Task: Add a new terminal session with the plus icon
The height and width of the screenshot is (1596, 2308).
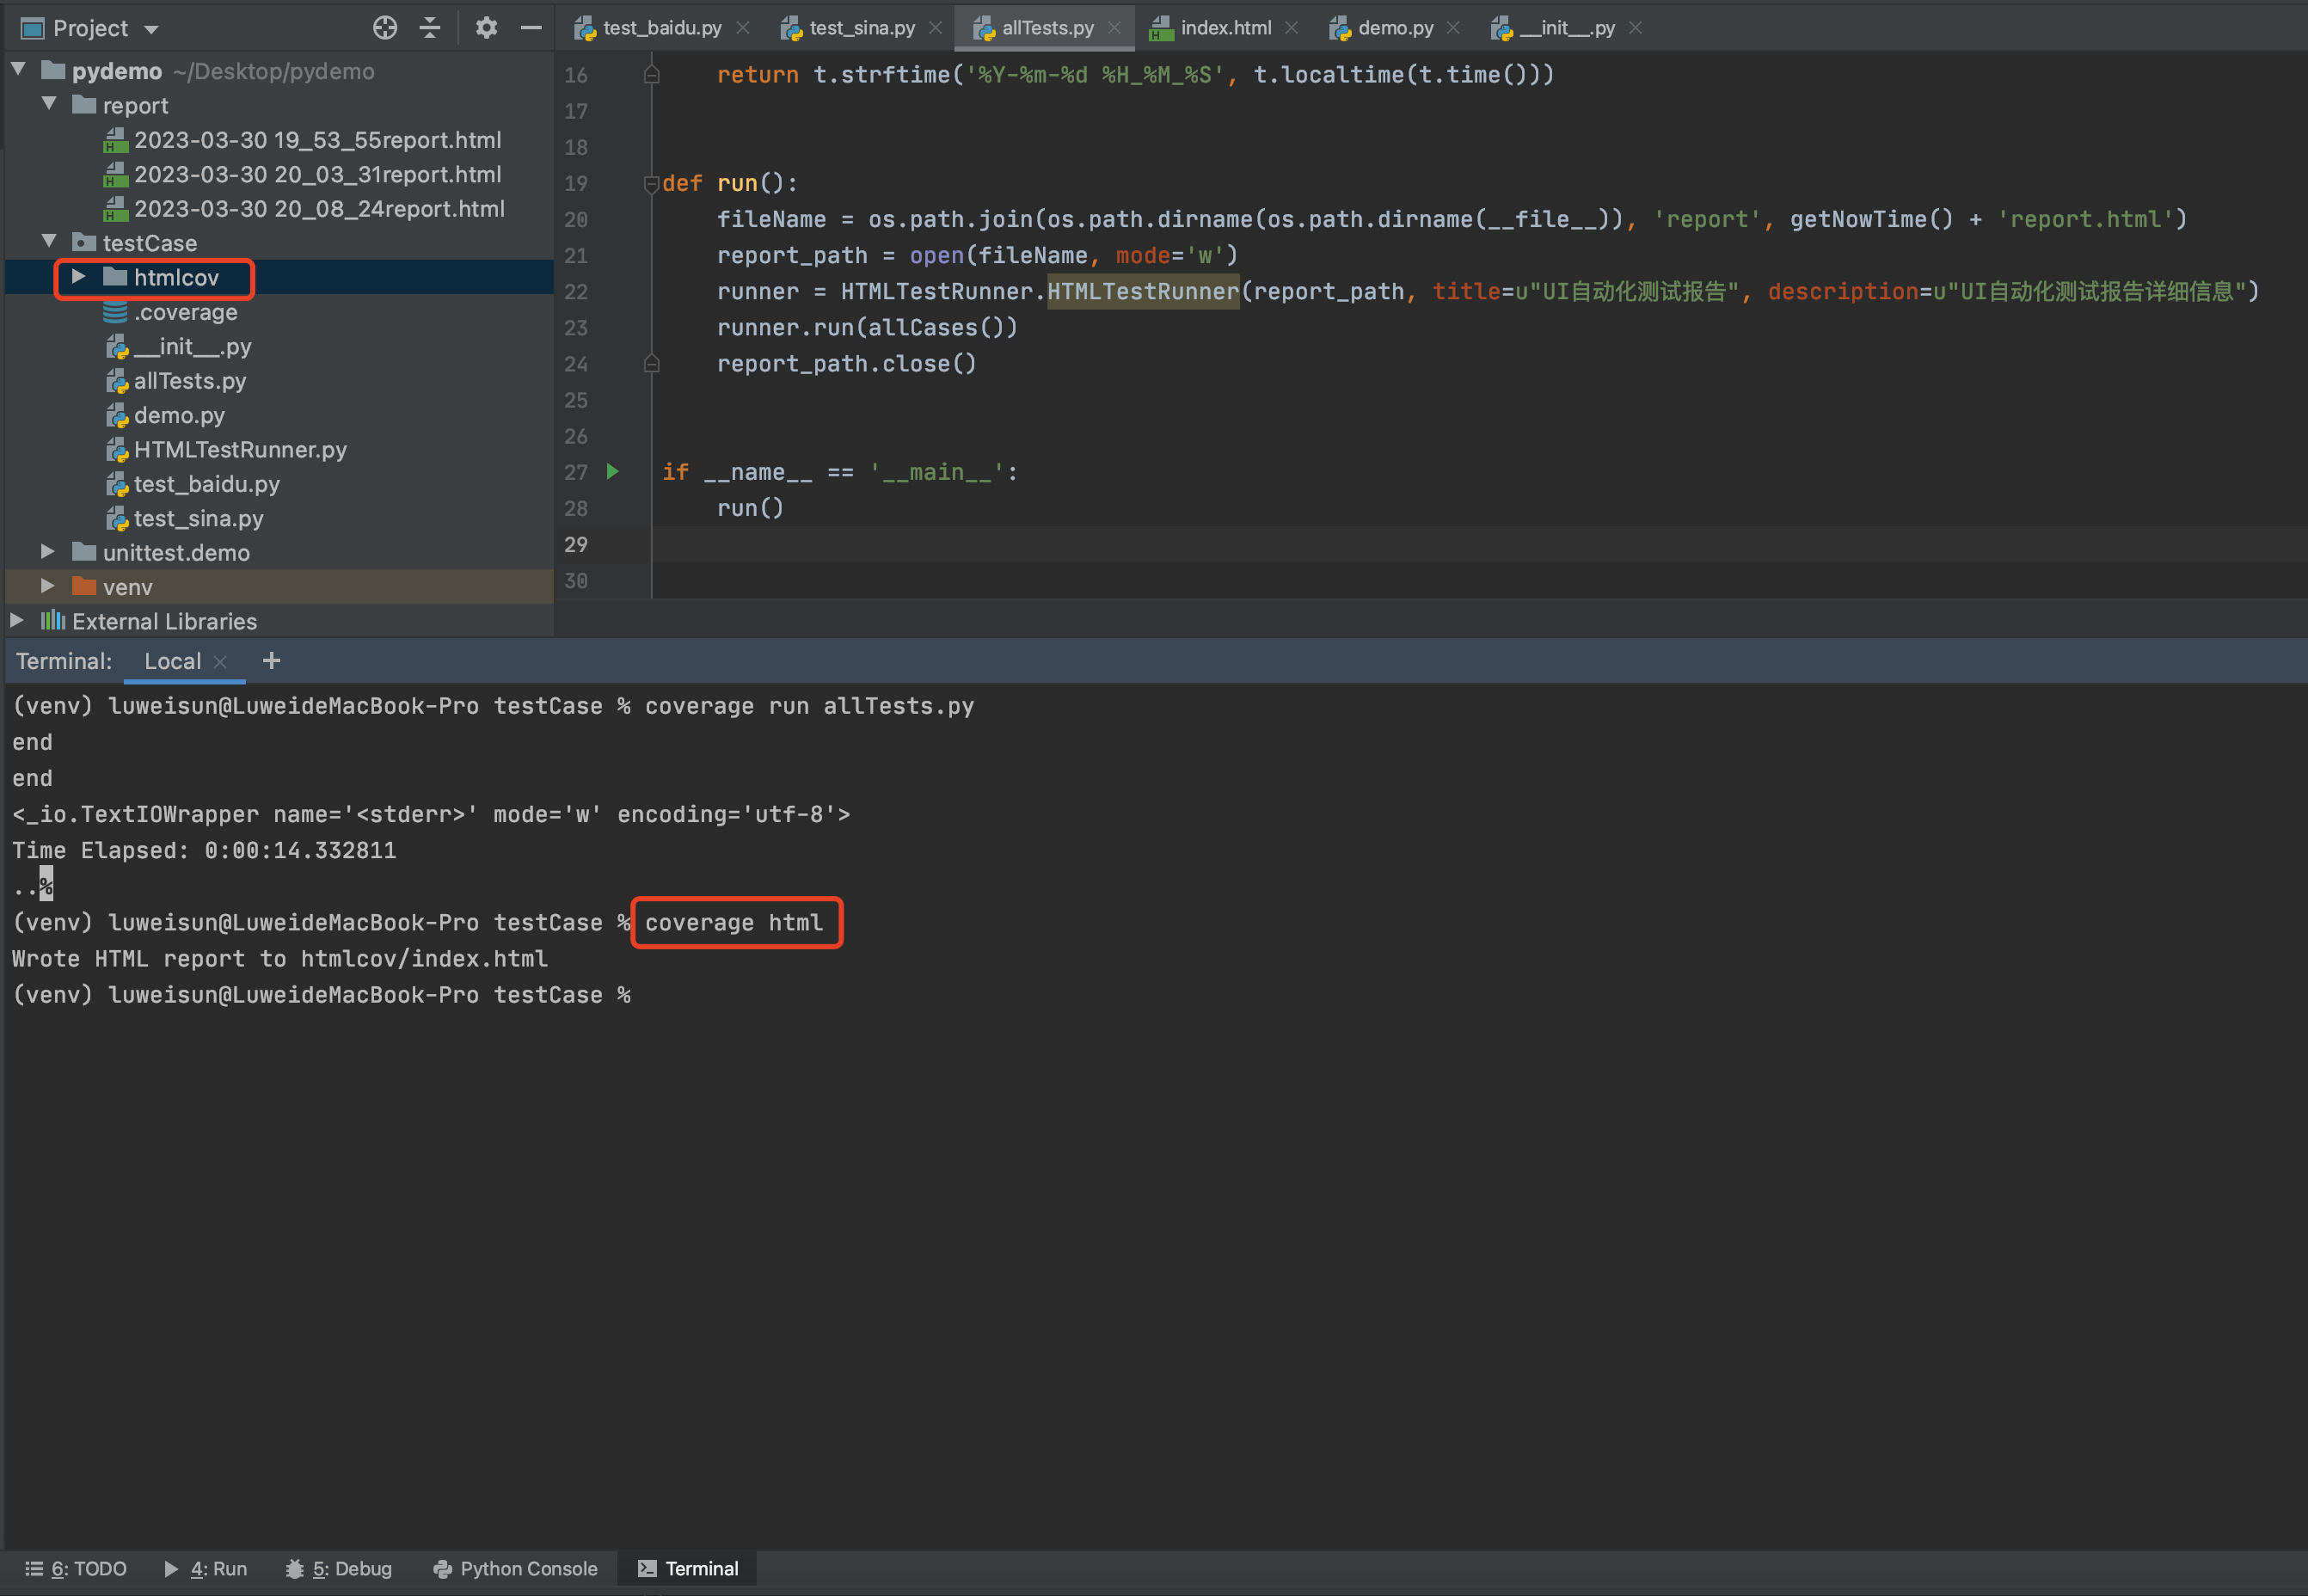Action: pos(271,661)
